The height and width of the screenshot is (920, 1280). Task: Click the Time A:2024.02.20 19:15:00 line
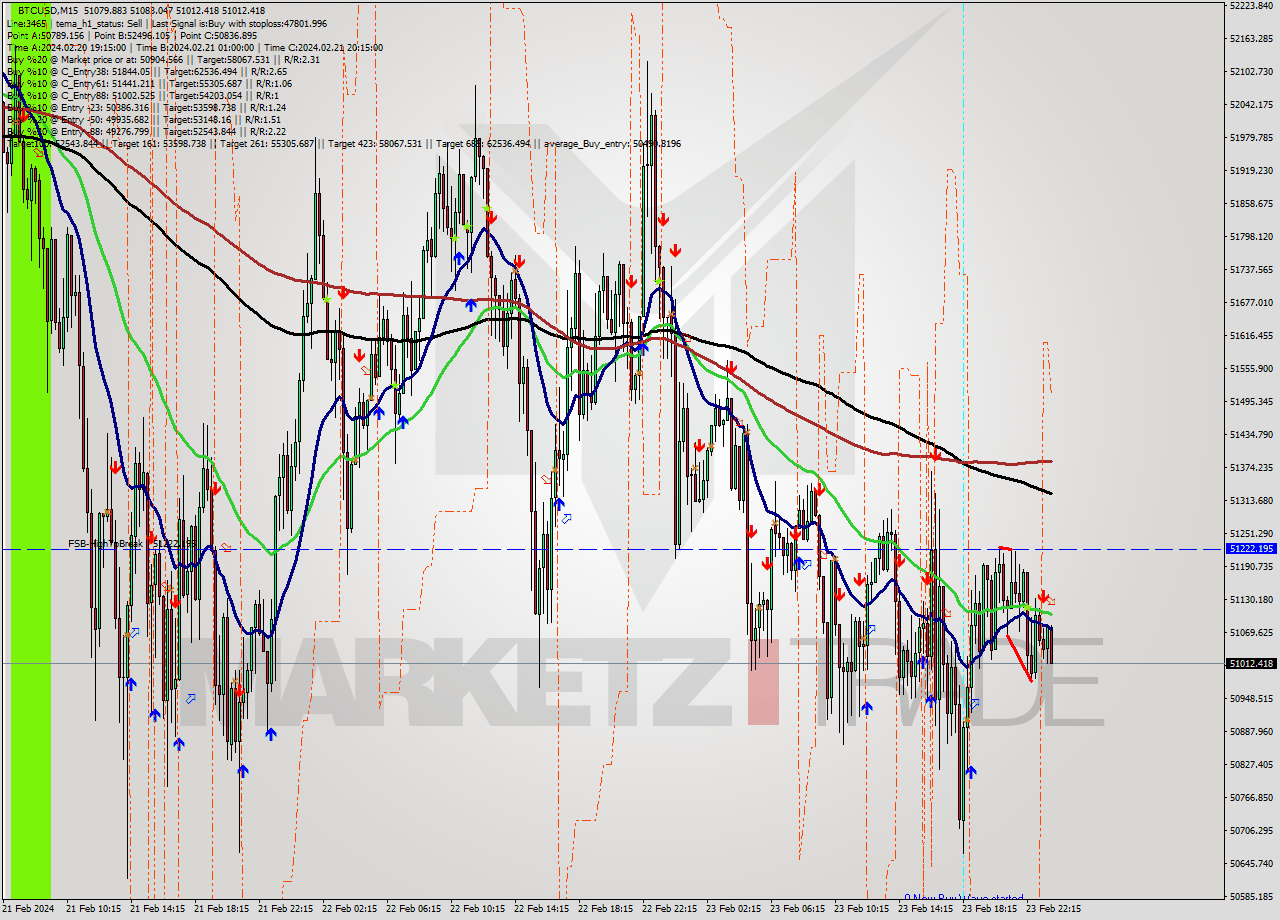(x=66, y=47)
